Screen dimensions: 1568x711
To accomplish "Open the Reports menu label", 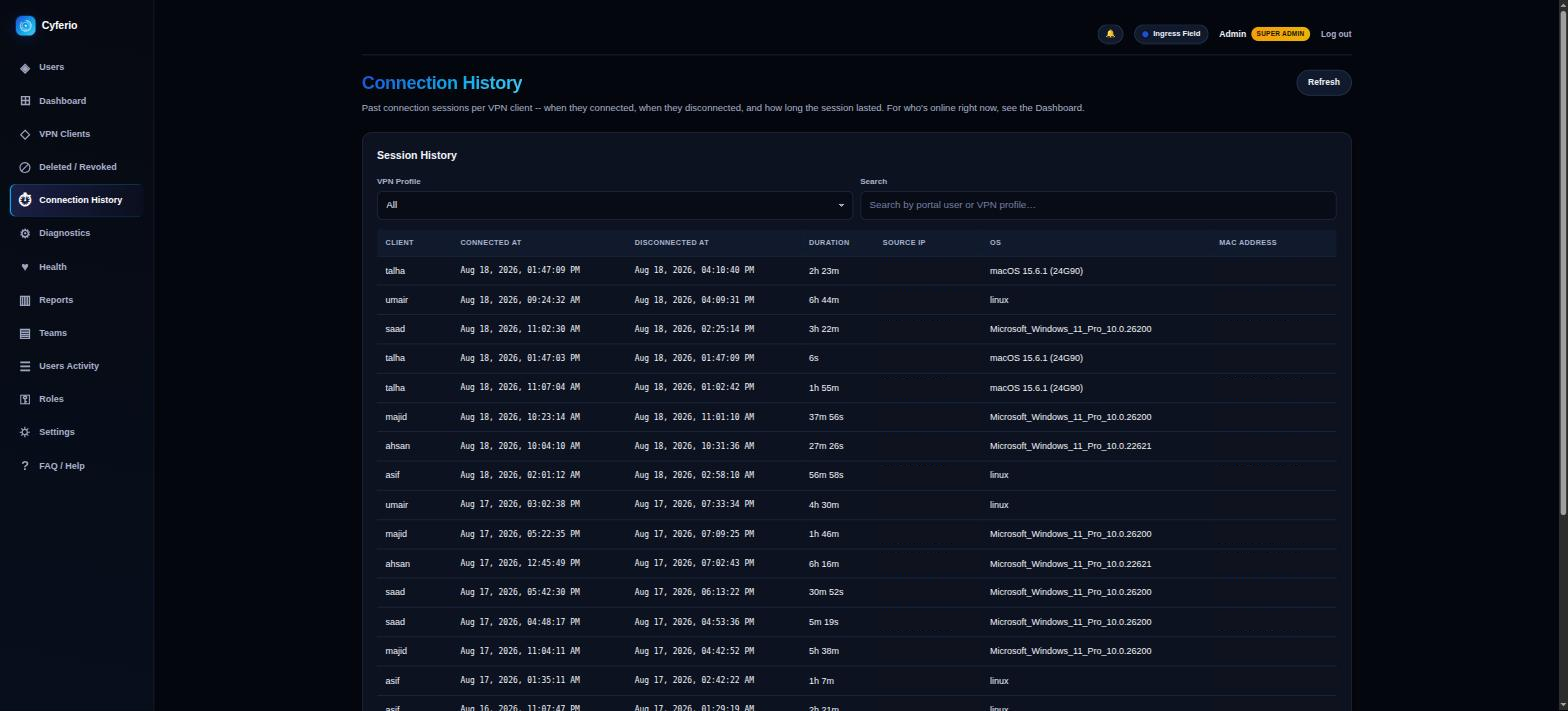I will click(56, 300).
